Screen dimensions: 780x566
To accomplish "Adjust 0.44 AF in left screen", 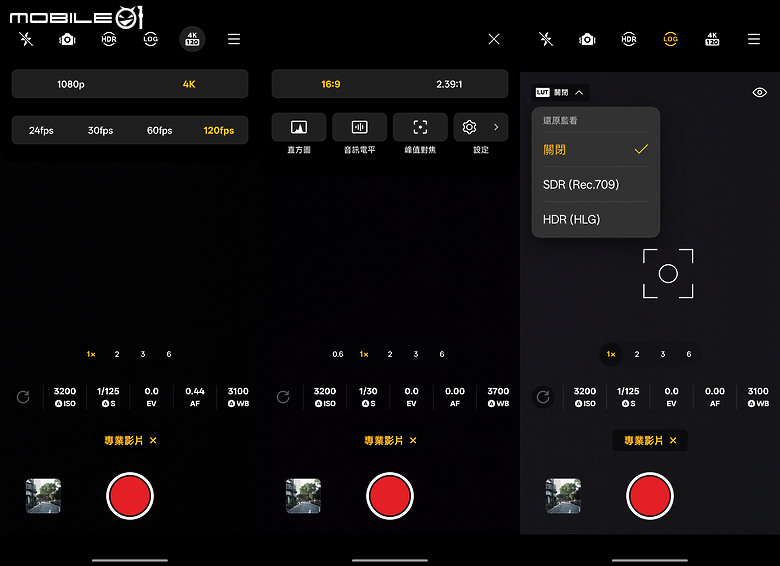I will [x=195, y=397].
